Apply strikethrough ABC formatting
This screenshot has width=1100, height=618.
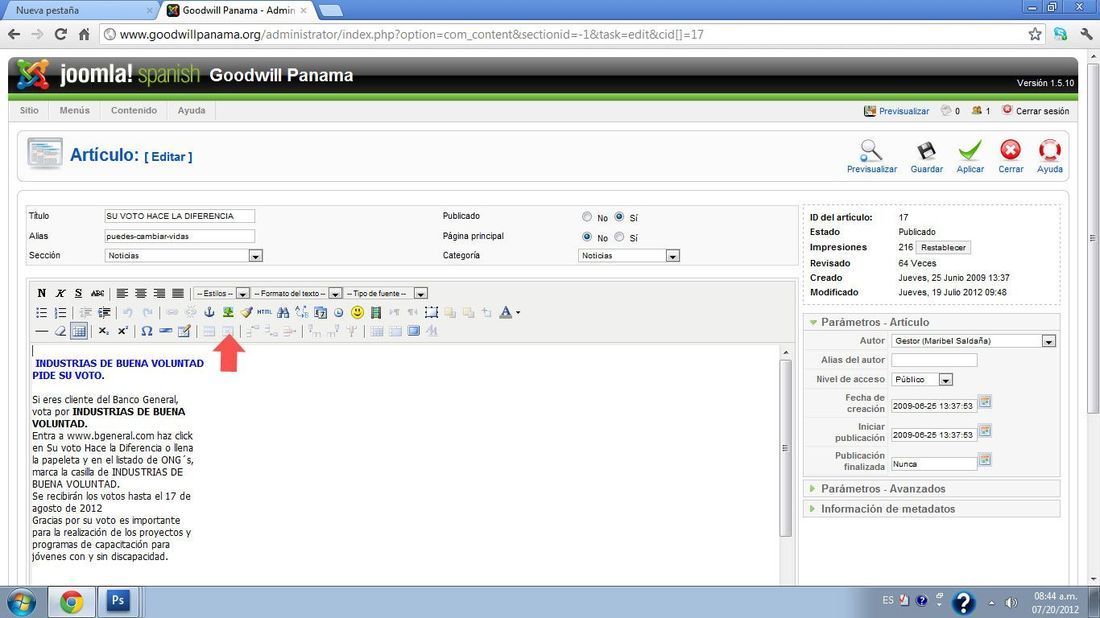pos(98,293)
